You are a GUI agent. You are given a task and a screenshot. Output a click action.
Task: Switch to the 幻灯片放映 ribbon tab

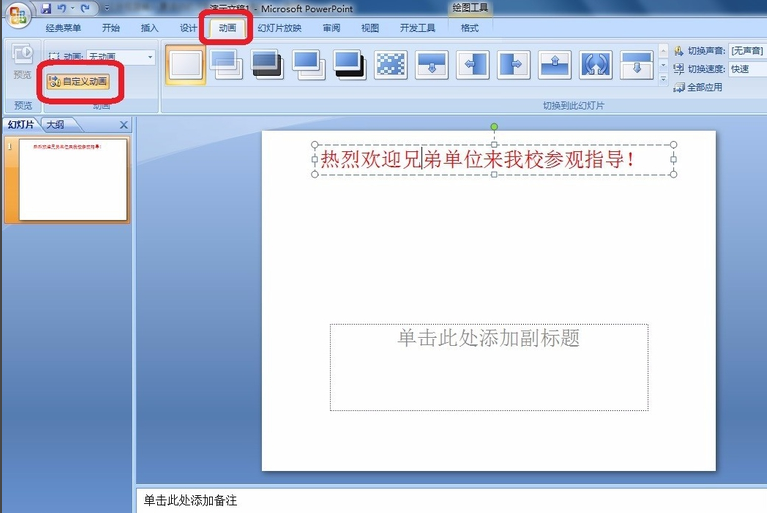[279, 28]
